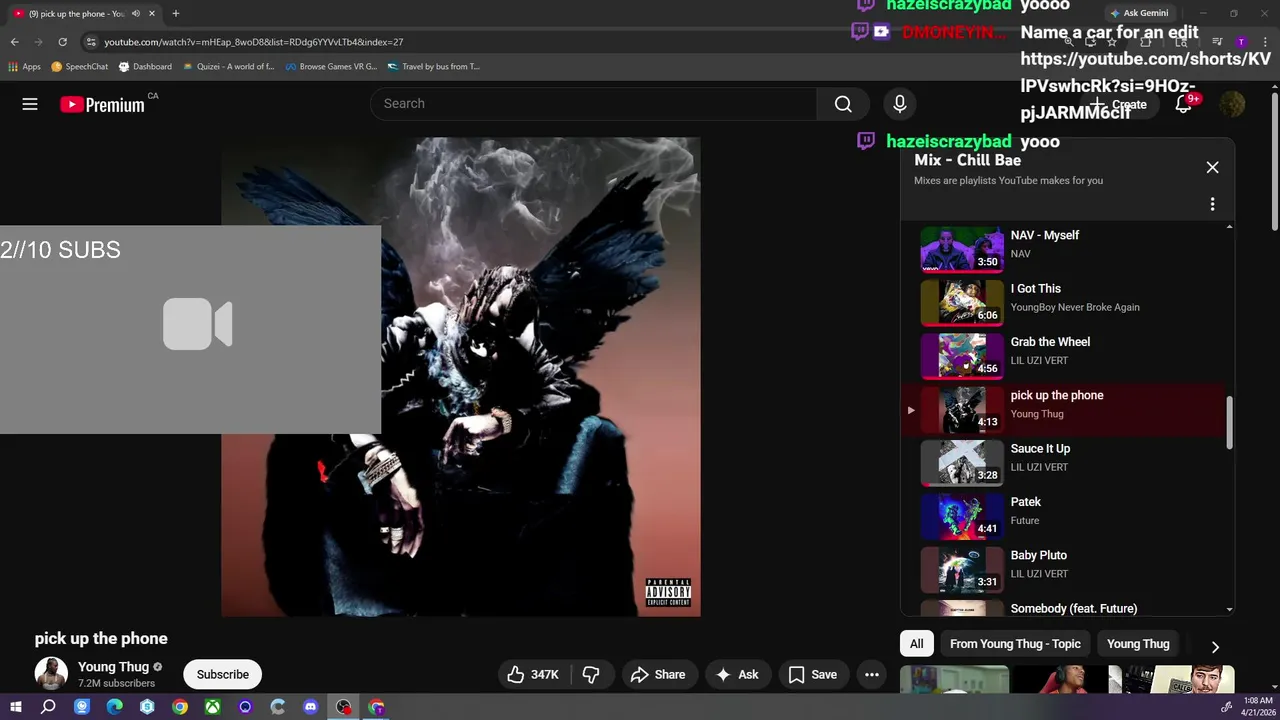Image resolution: width=1280 pixels, height=720 pixels.
Task: Open more actions ellipsis next to Save
Action: [x=872, y=675]
